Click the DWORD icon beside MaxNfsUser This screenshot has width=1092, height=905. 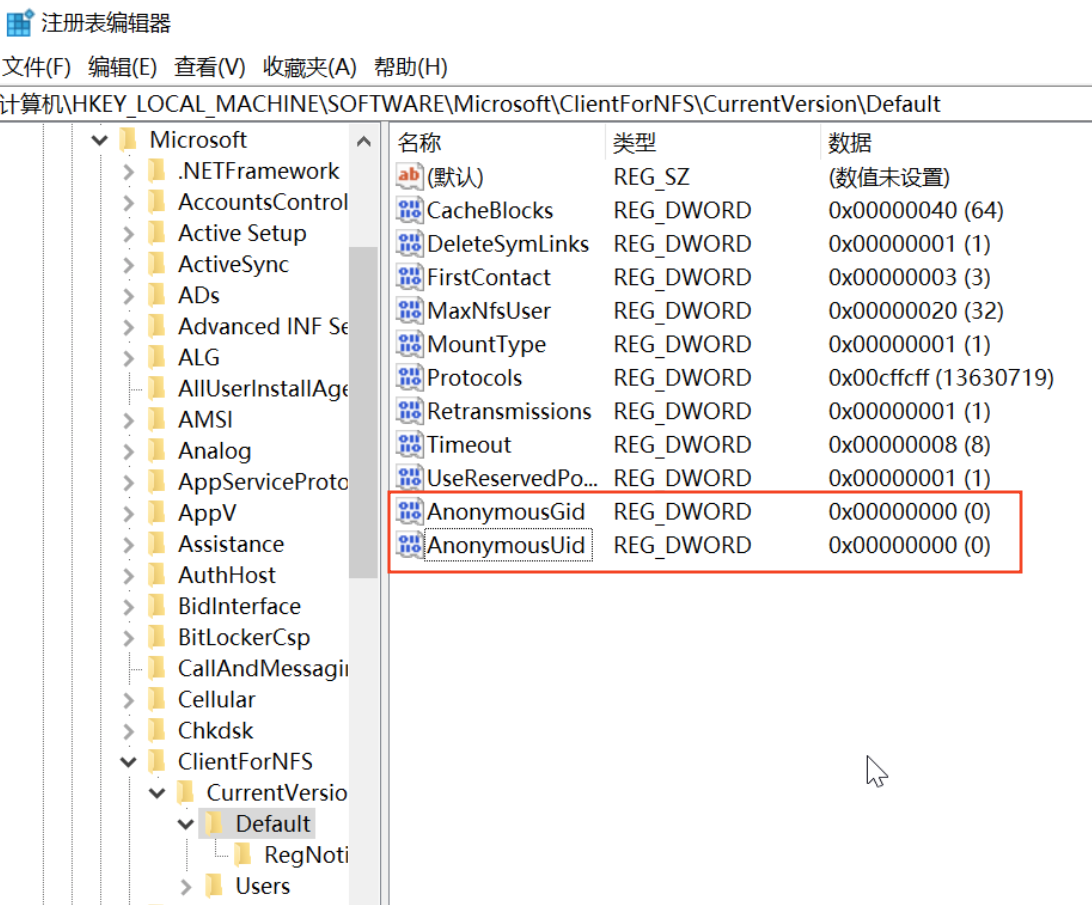pyautogui.click(x=410, y=311)
